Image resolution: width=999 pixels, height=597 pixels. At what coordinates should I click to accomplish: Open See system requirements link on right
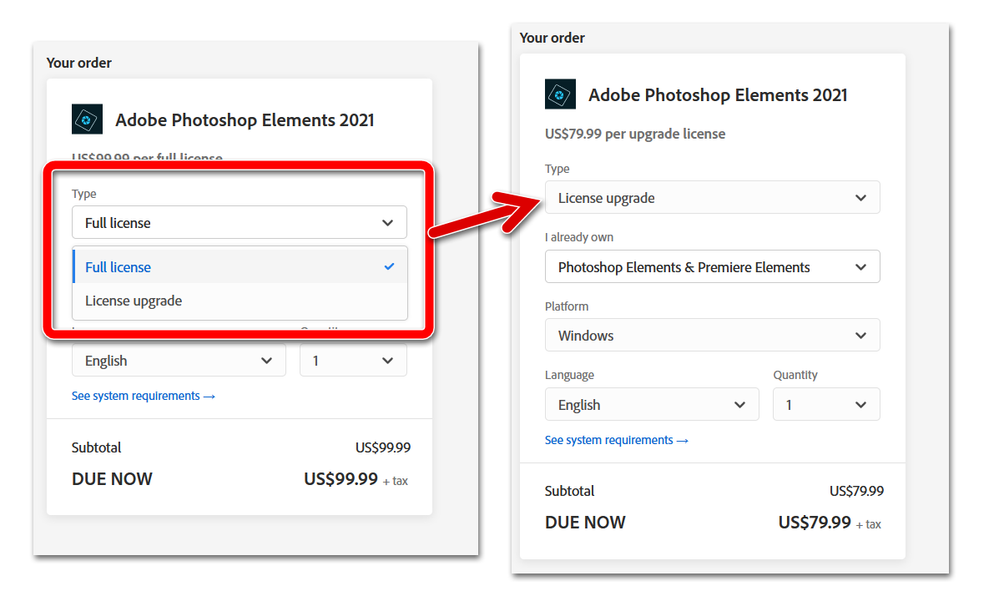617,440
